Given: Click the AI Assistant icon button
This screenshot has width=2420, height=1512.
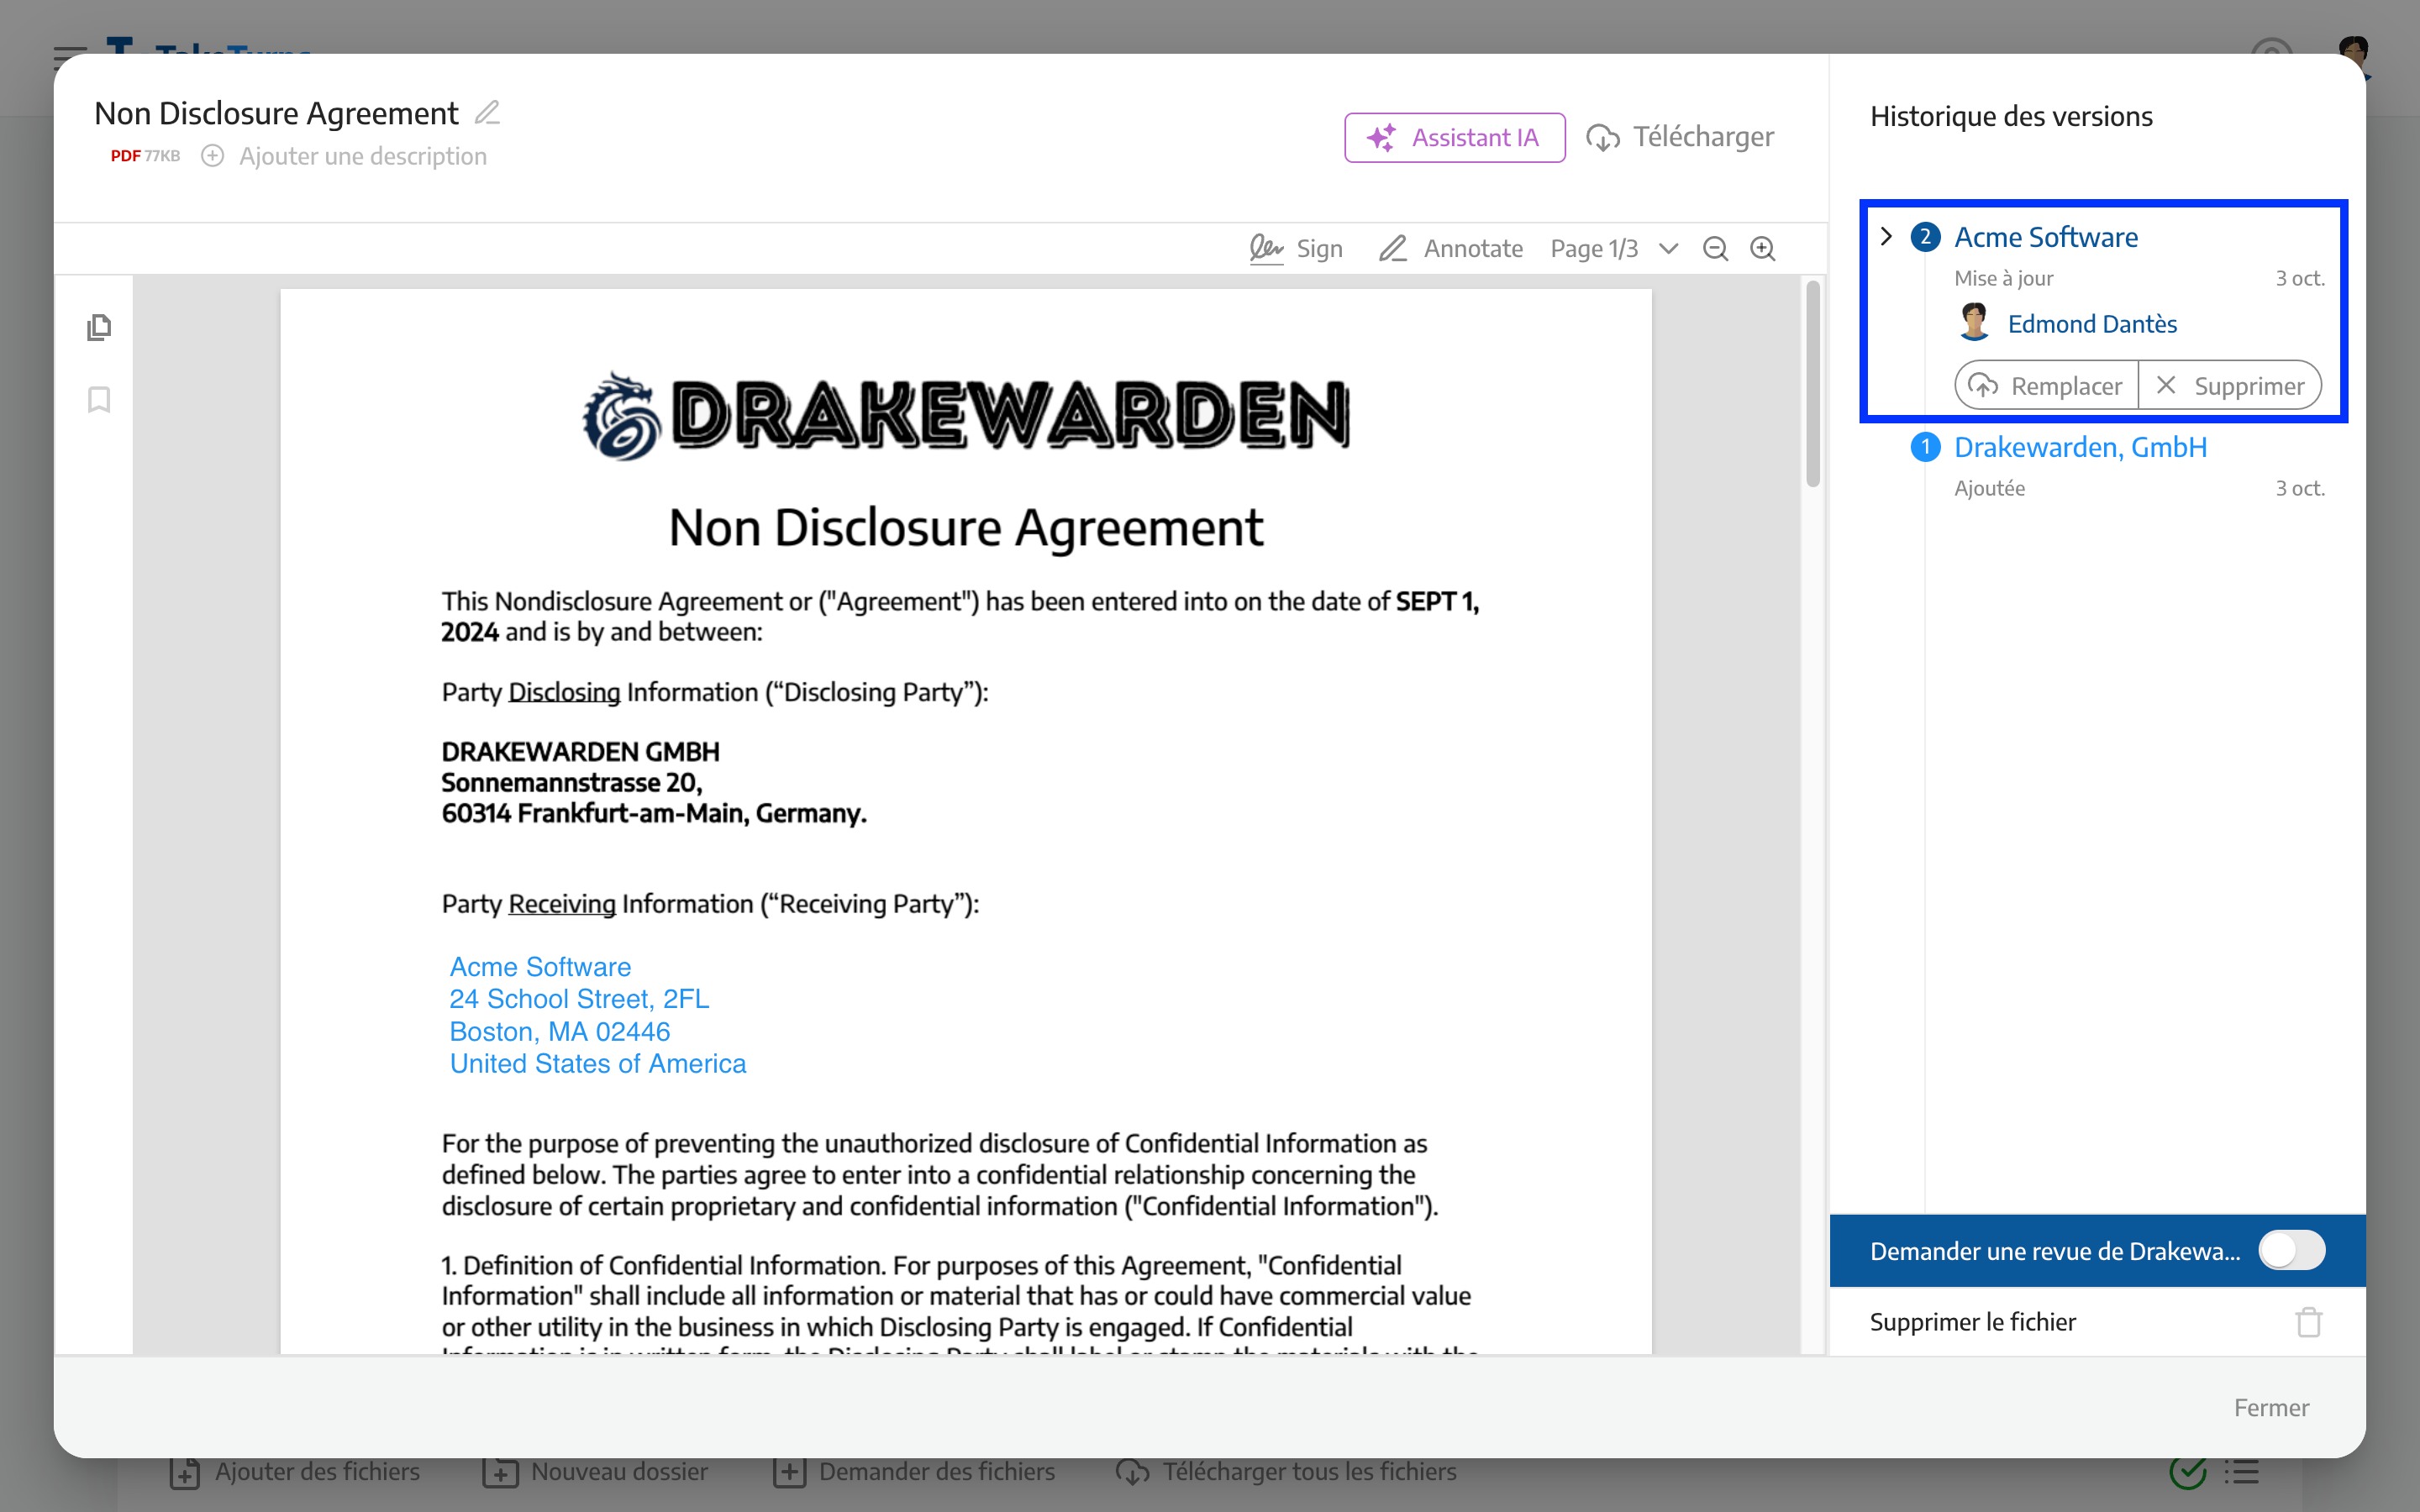Looking at the screenshot, I should point(1455,136).
